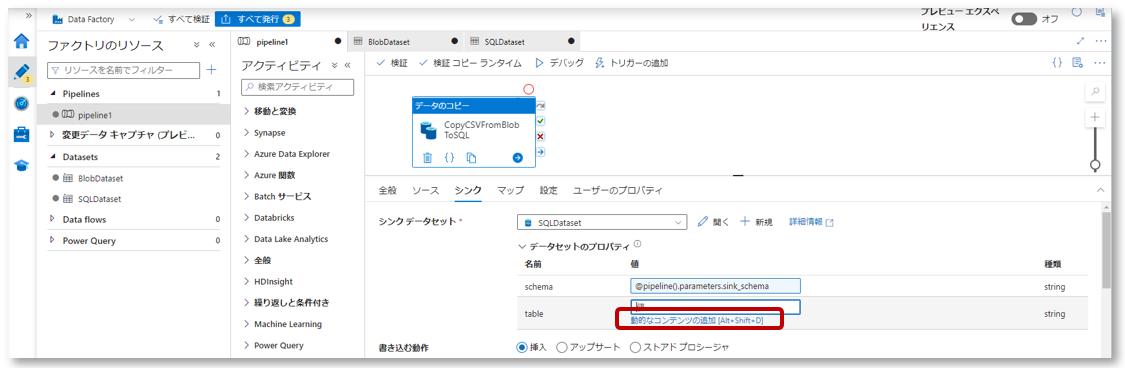Open pipeline JSON code view braces icon
1125x368 pixels.
pos(1057,63)
